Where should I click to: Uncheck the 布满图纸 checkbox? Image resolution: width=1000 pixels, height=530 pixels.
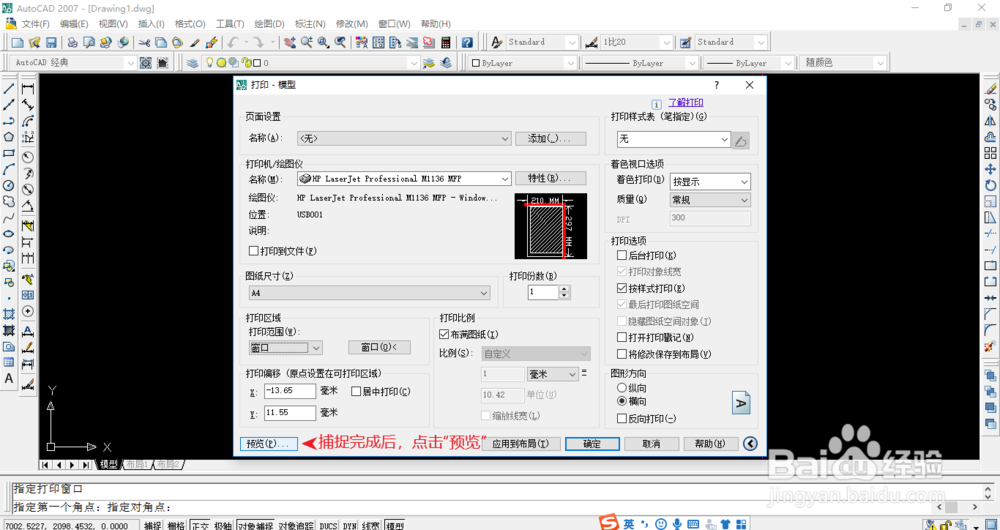pos(445,334)
